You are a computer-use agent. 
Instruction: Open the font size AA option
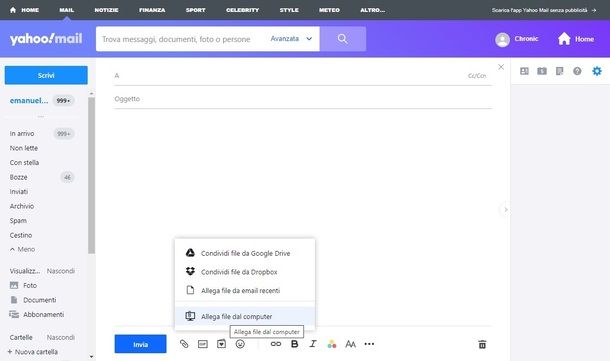coord(351,344)
